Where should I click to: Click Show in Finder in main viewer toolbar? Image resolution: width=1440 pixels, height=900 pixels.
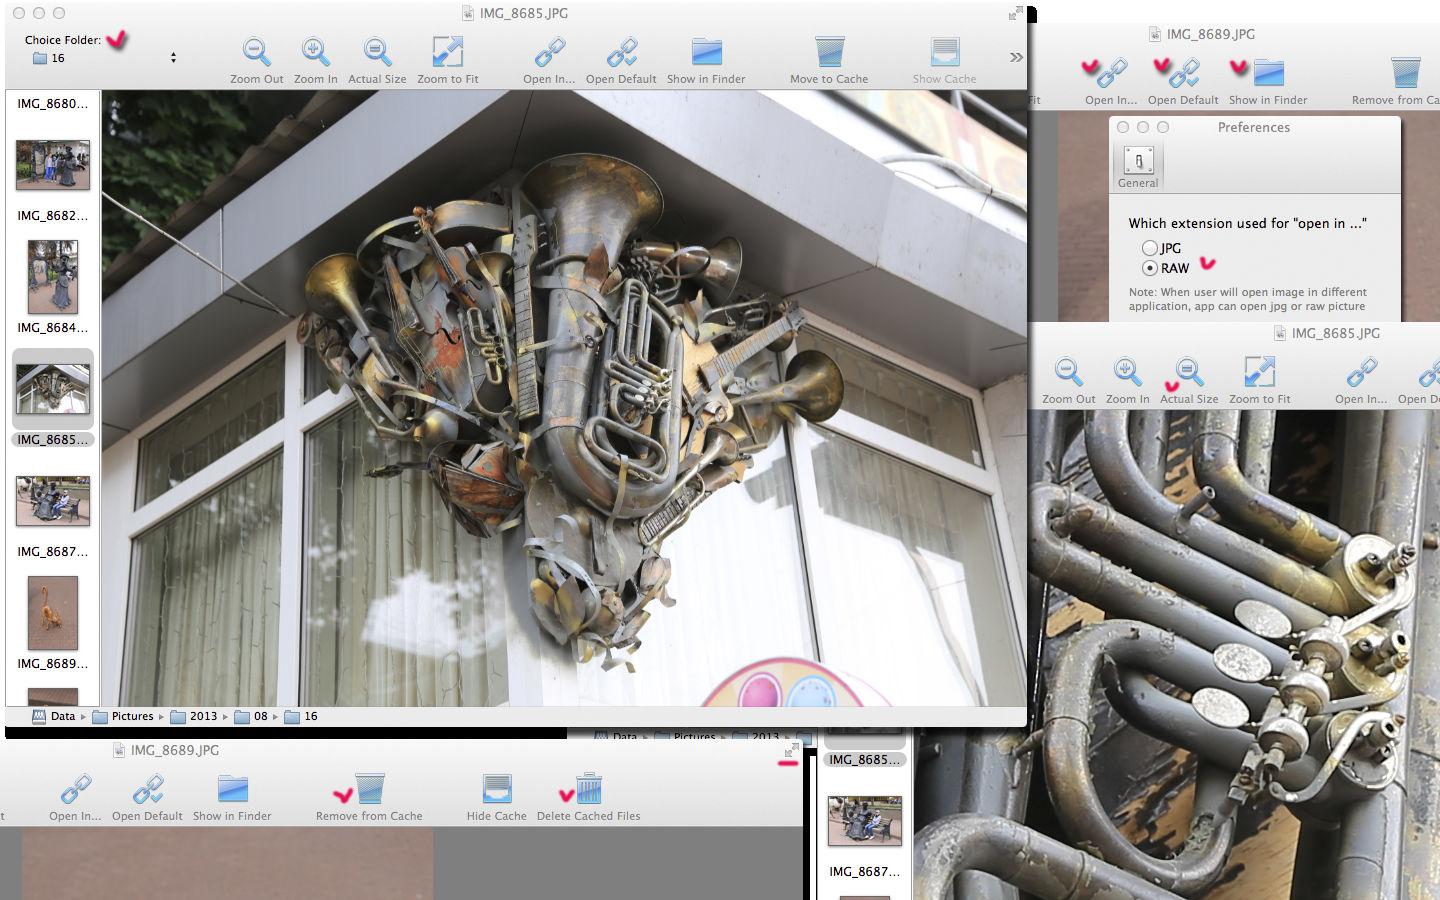(706, 53)
